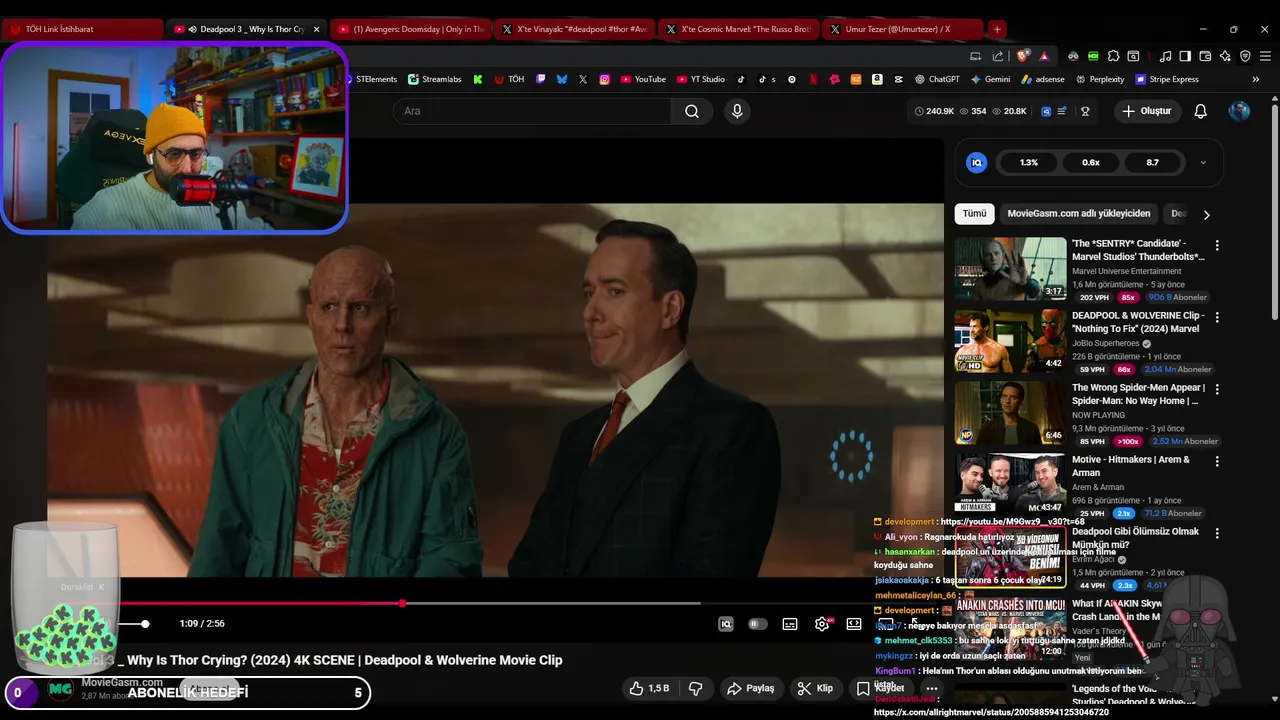Open the Bluesky butterfly bookmark
This screenshot has width=1280, height=720.
point(562,79)
